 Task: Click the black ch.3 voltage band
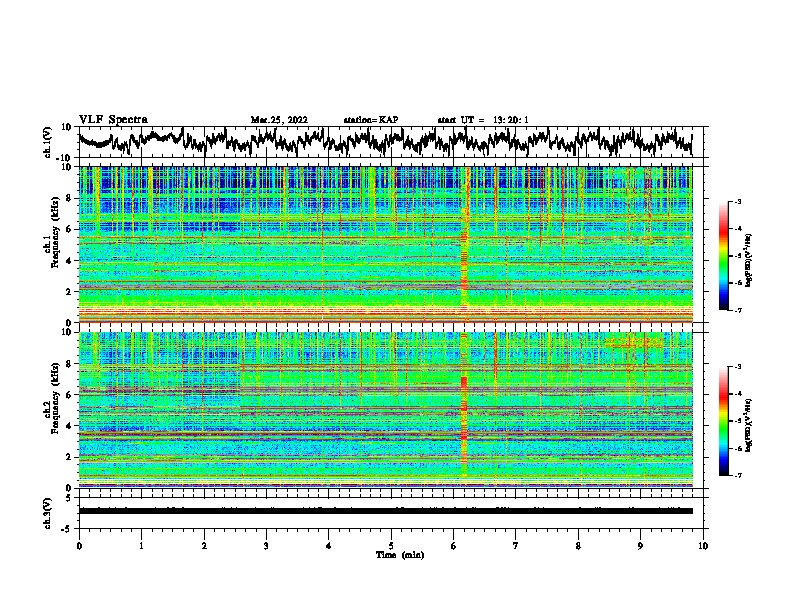click(385, 511)
